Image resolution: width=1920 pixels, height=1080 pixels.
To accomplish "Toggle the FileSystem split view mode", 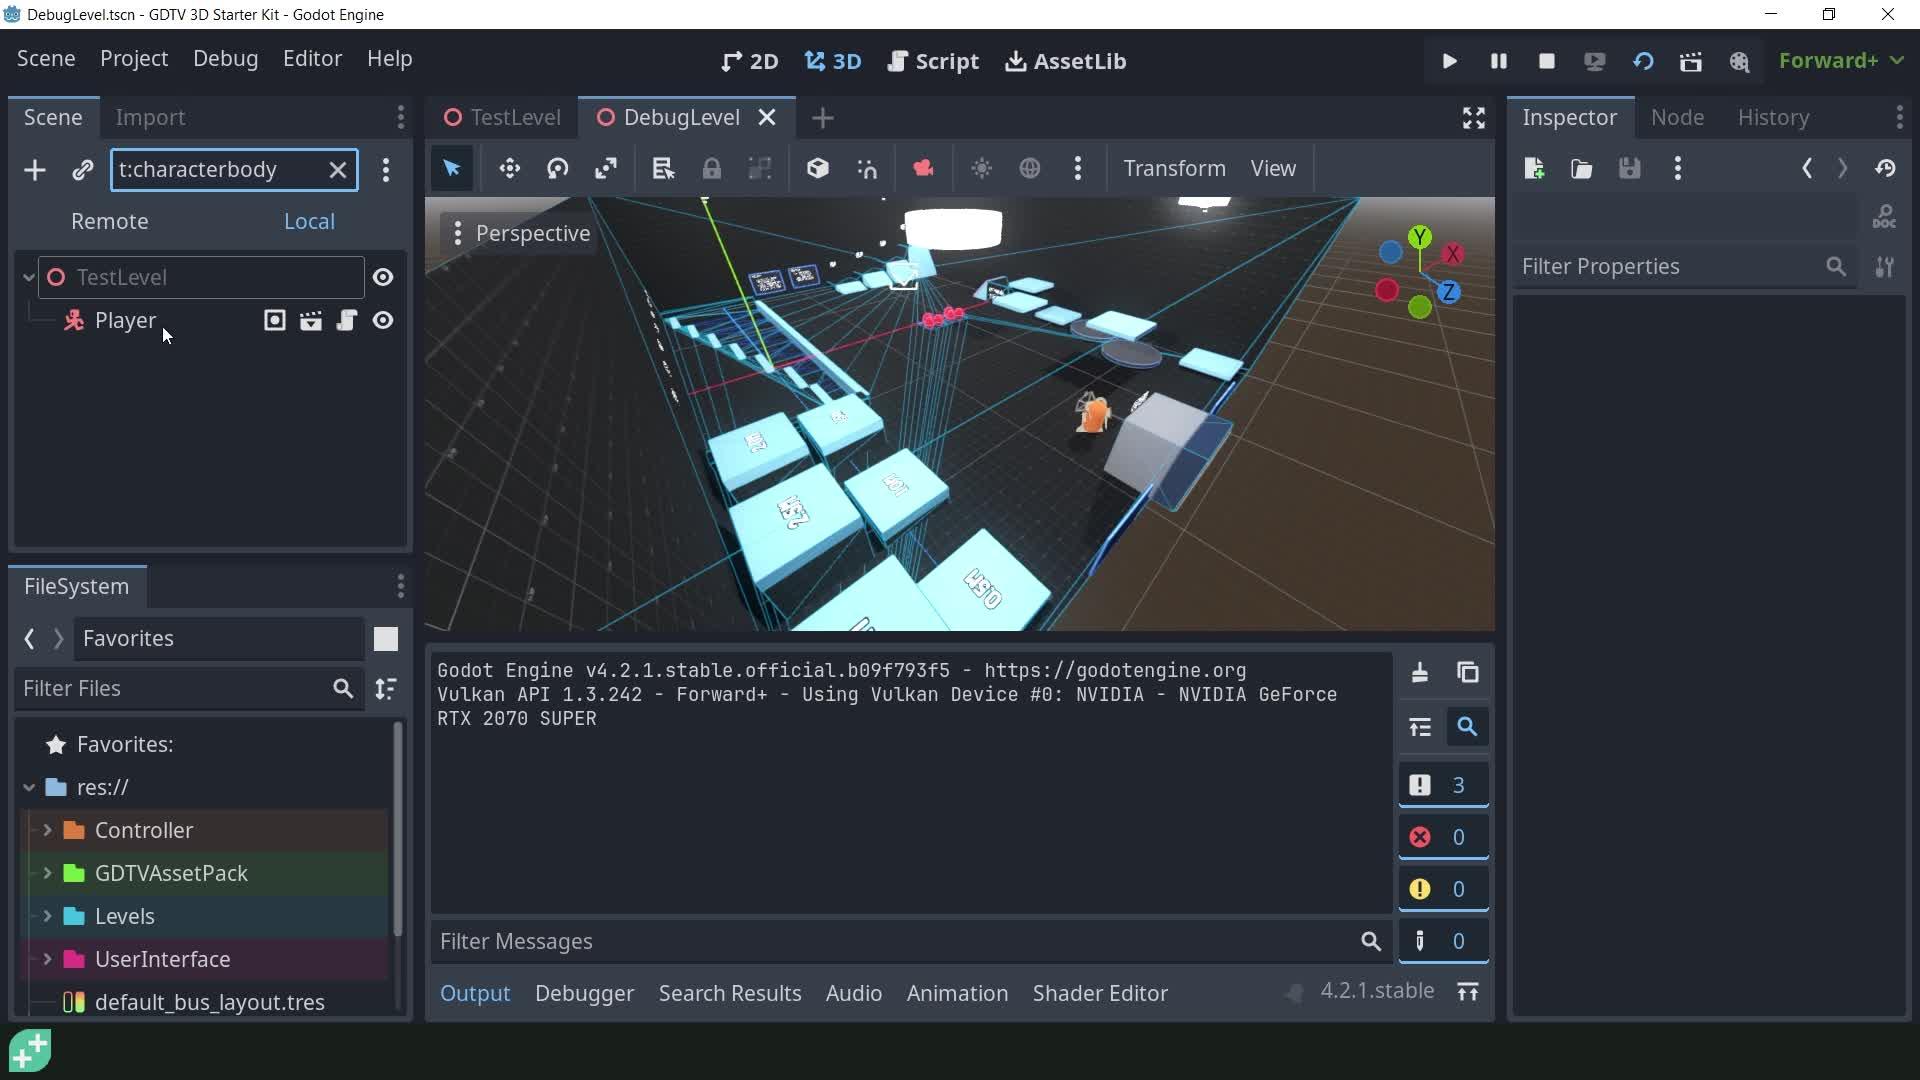I will coord(386,639).
